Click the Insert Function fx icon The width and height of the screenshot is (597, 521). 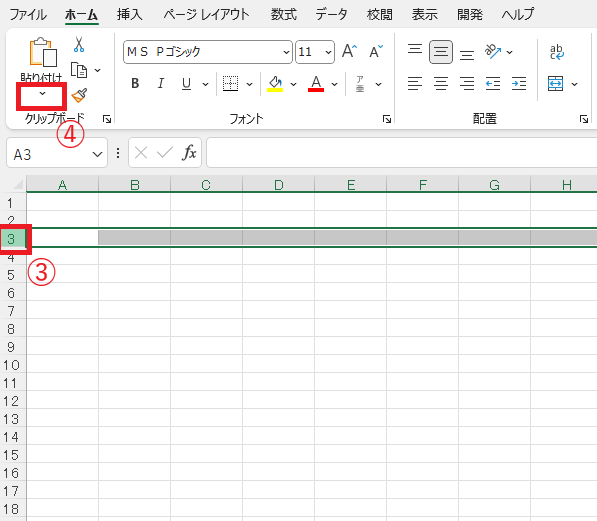[x=189, y=153]
